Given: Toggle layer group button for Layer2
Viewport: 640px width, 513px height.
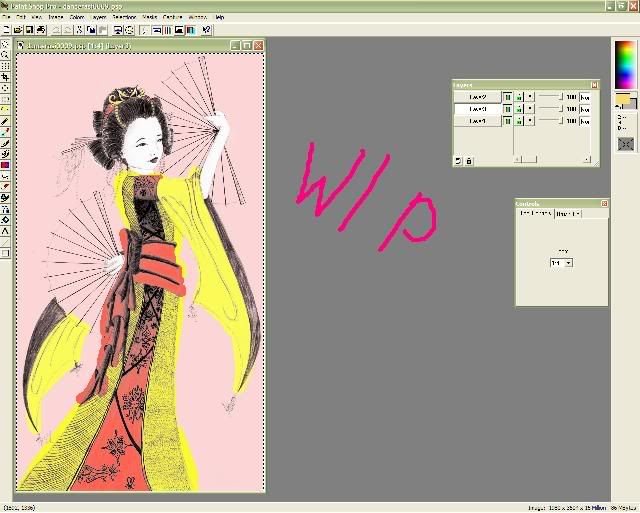Looking at the screenshot, I should point(530,97).
